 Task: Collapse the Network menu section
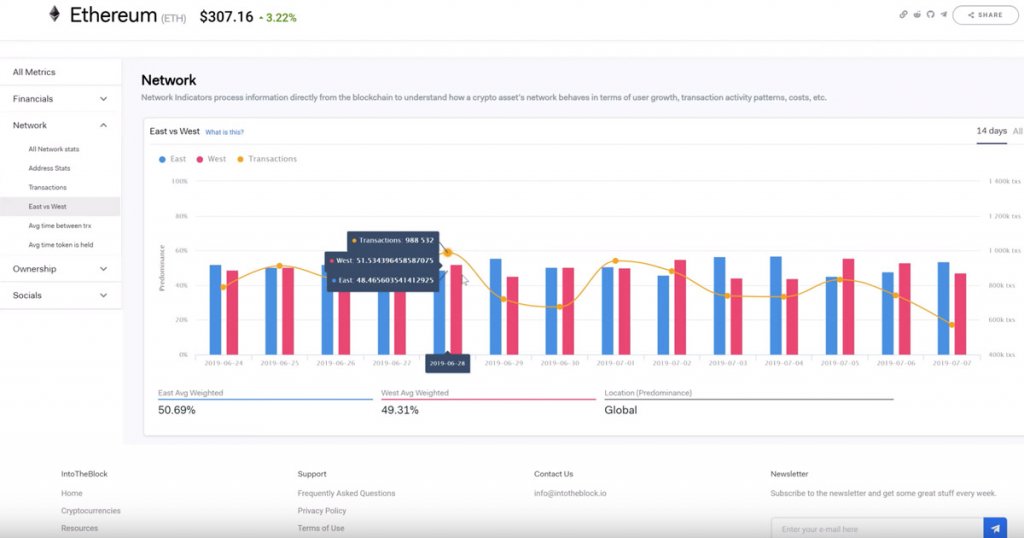pos(60,125)
